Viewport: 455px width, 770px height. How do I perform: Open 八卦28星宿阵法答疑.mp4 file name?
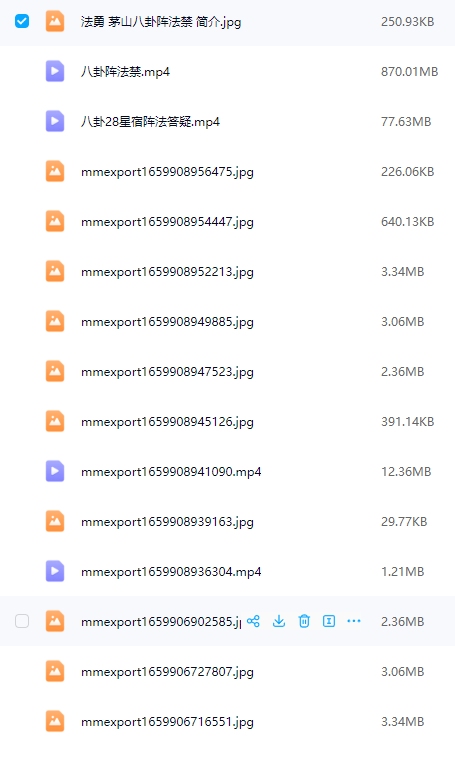(x=150, y=122)
